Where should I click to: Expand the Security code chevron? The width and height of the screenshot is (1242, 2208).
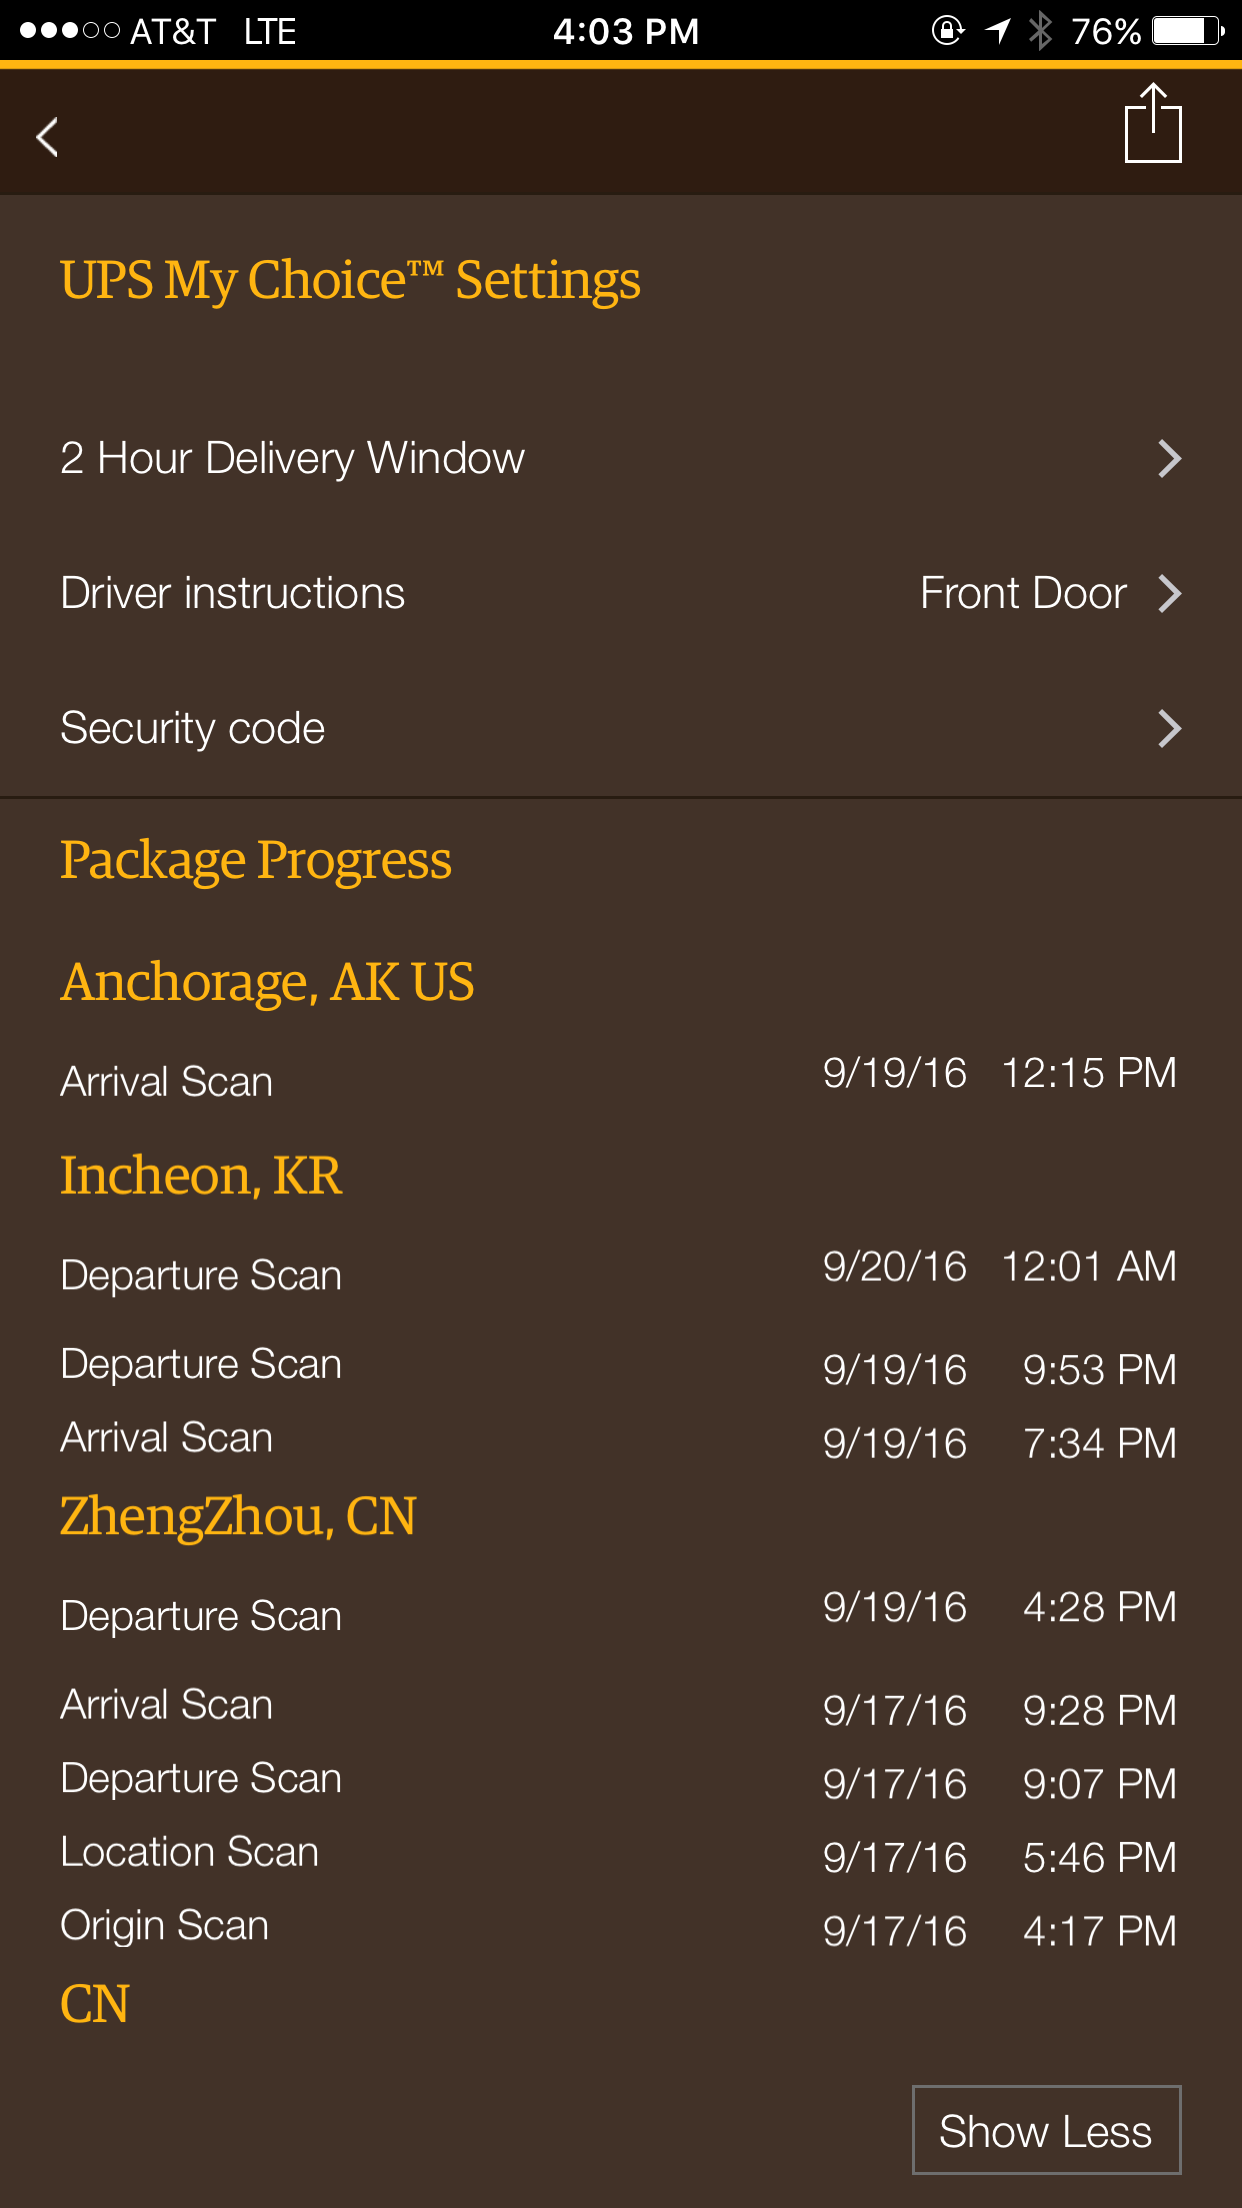pos(1169,729)
